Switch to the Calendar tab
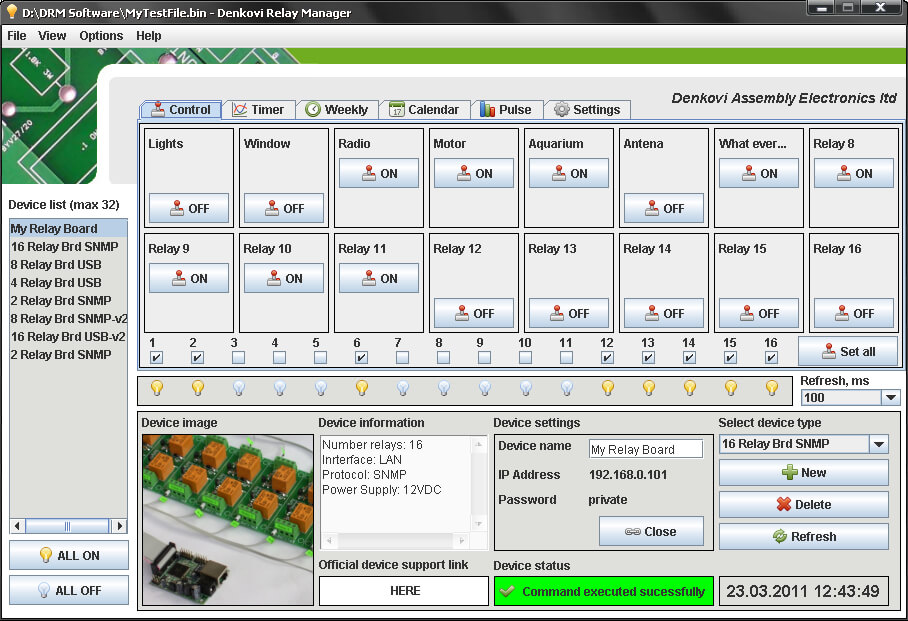This screenshot has width=908, height=621. click(x=424, y=109)
